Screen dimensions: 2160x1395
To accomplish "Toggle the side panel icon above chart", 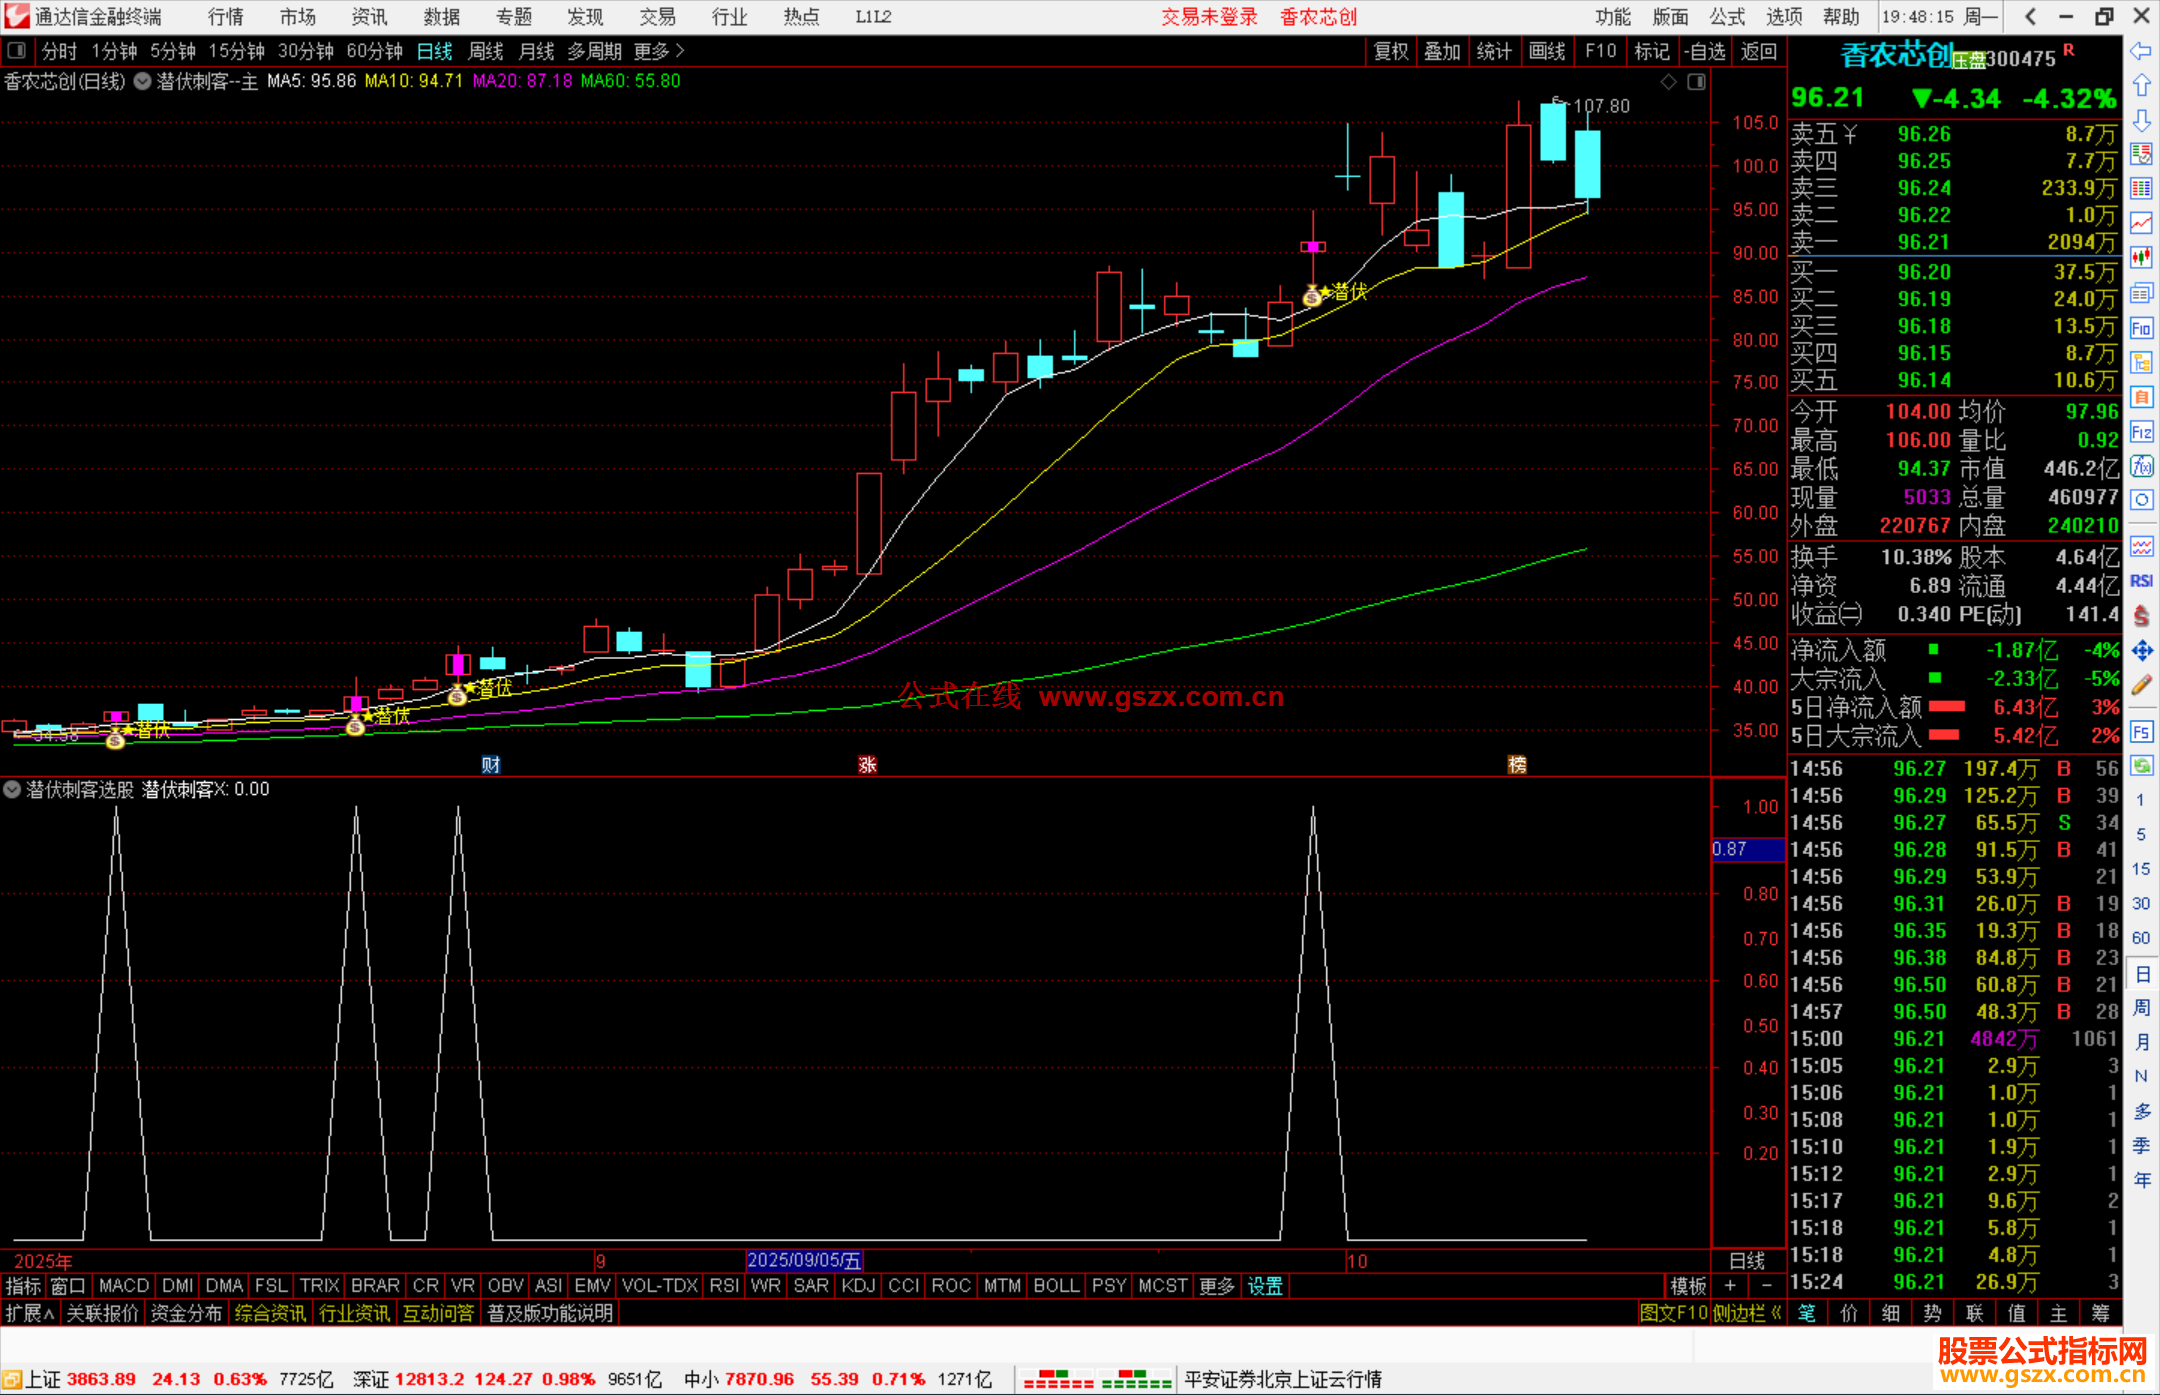I will [1696, 82].
